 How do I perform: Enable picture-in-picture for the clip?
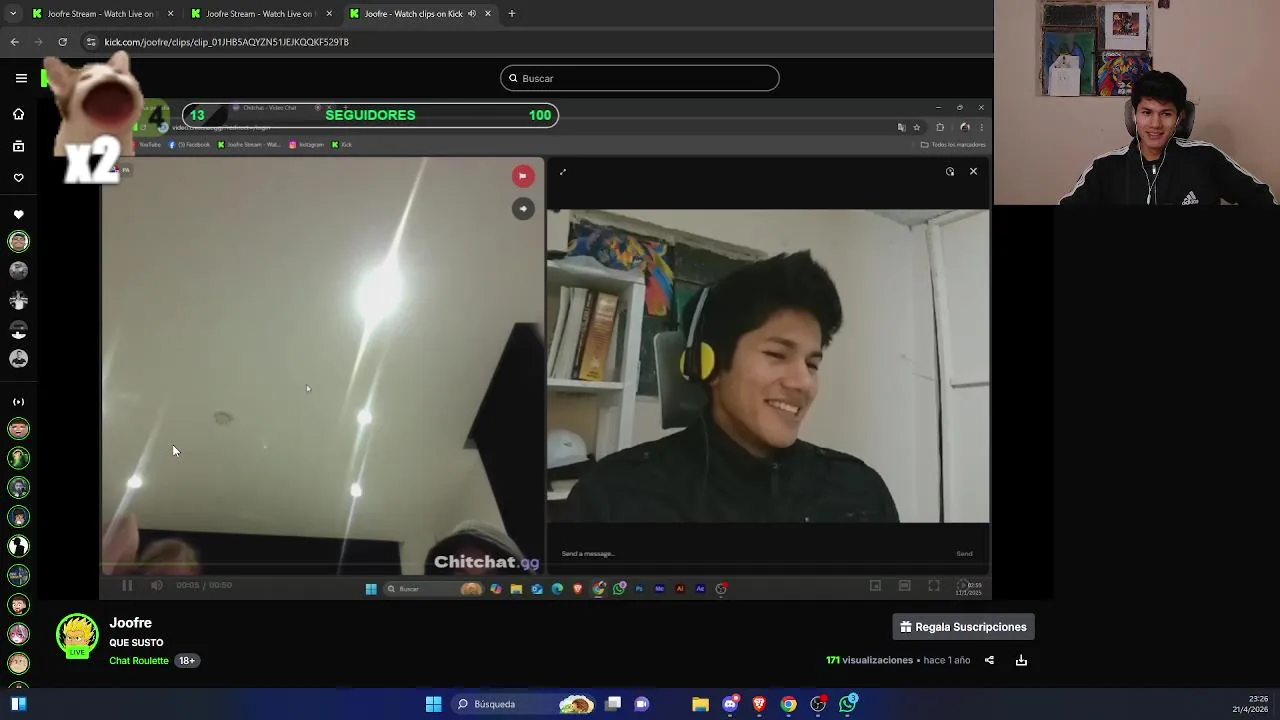[875, 586]
